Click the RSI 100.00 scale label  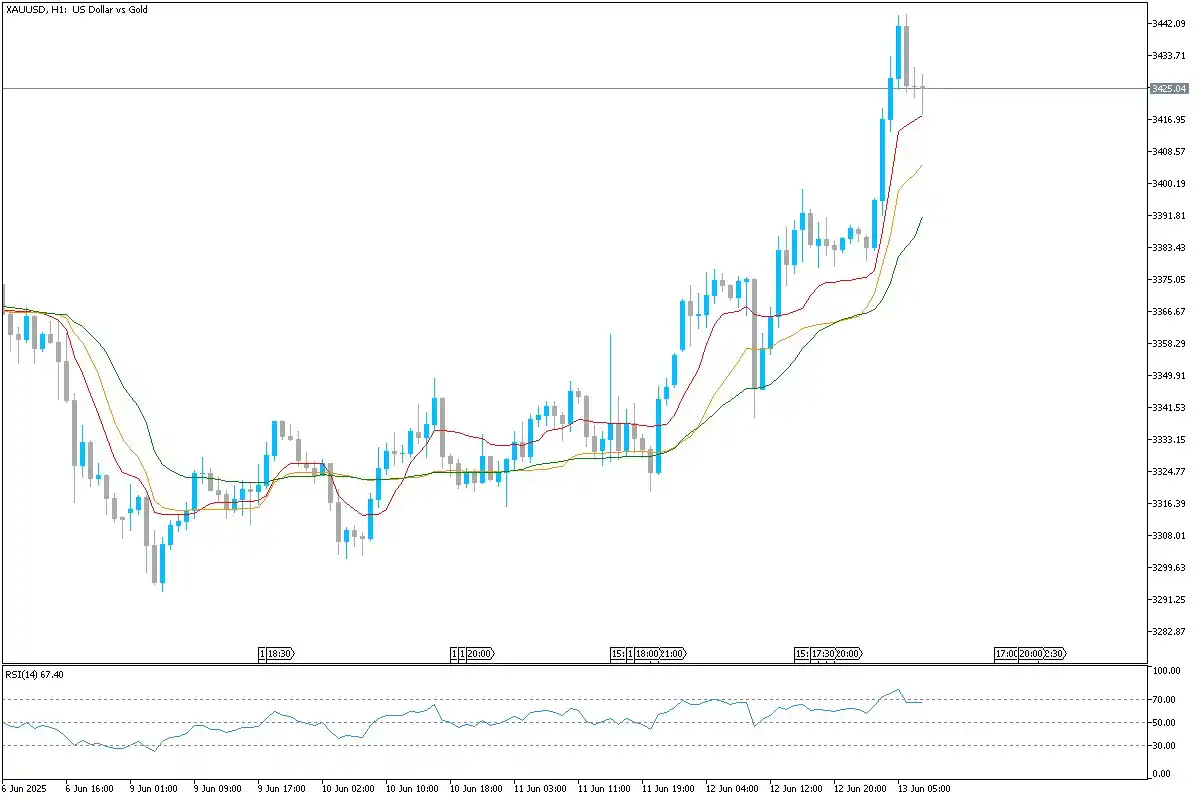pyautogui.click(x=1165, y=670)
